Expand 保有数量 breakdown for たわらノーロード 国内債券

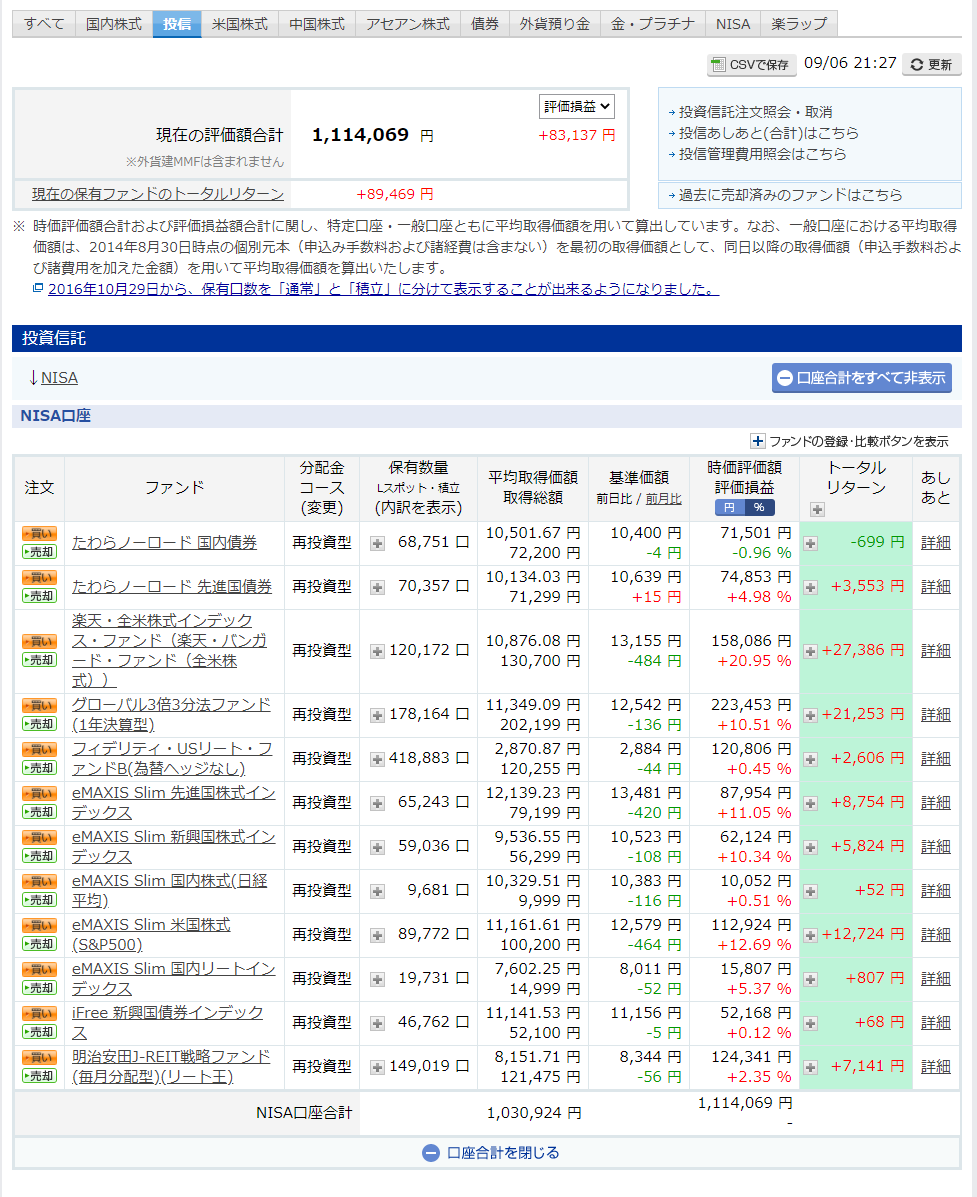(x=377, y=544)
